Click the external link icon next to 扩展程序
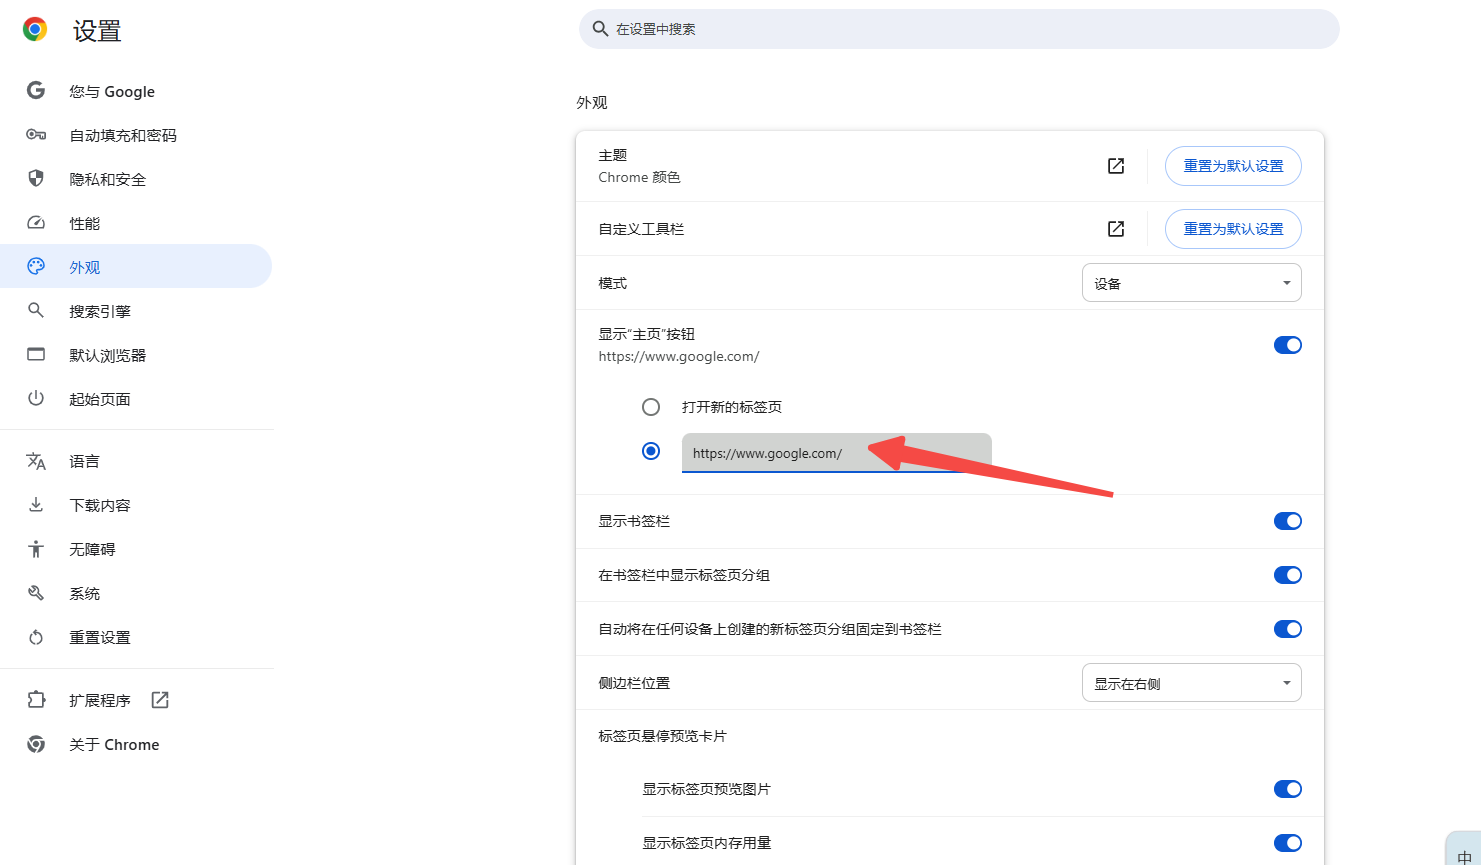Image resolution: width=1481 pixels, height=865 pixels. tap(160, 700)
